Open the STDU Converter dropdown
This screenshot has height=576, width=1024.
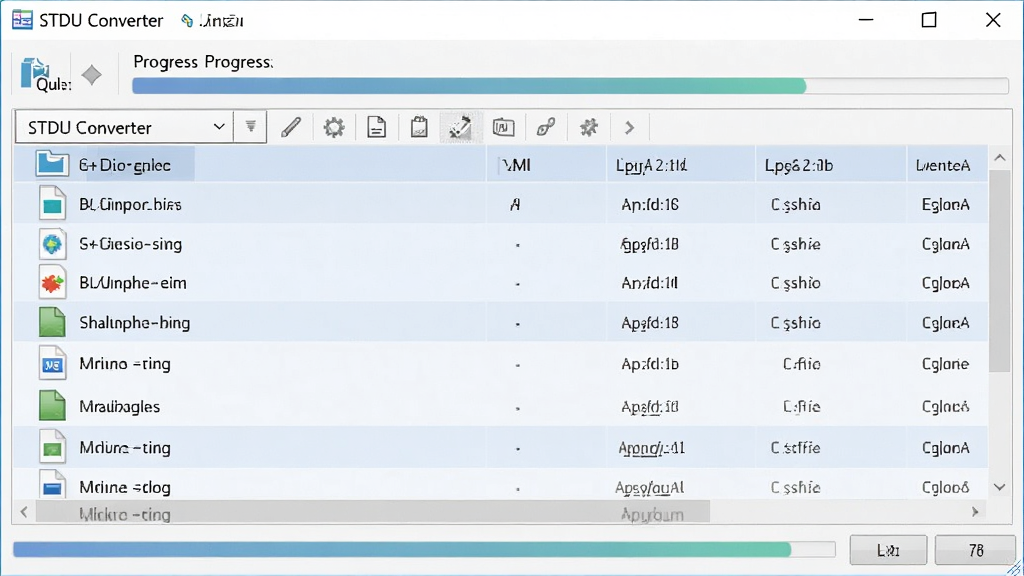pyautogui.click(x=125, y=127)
